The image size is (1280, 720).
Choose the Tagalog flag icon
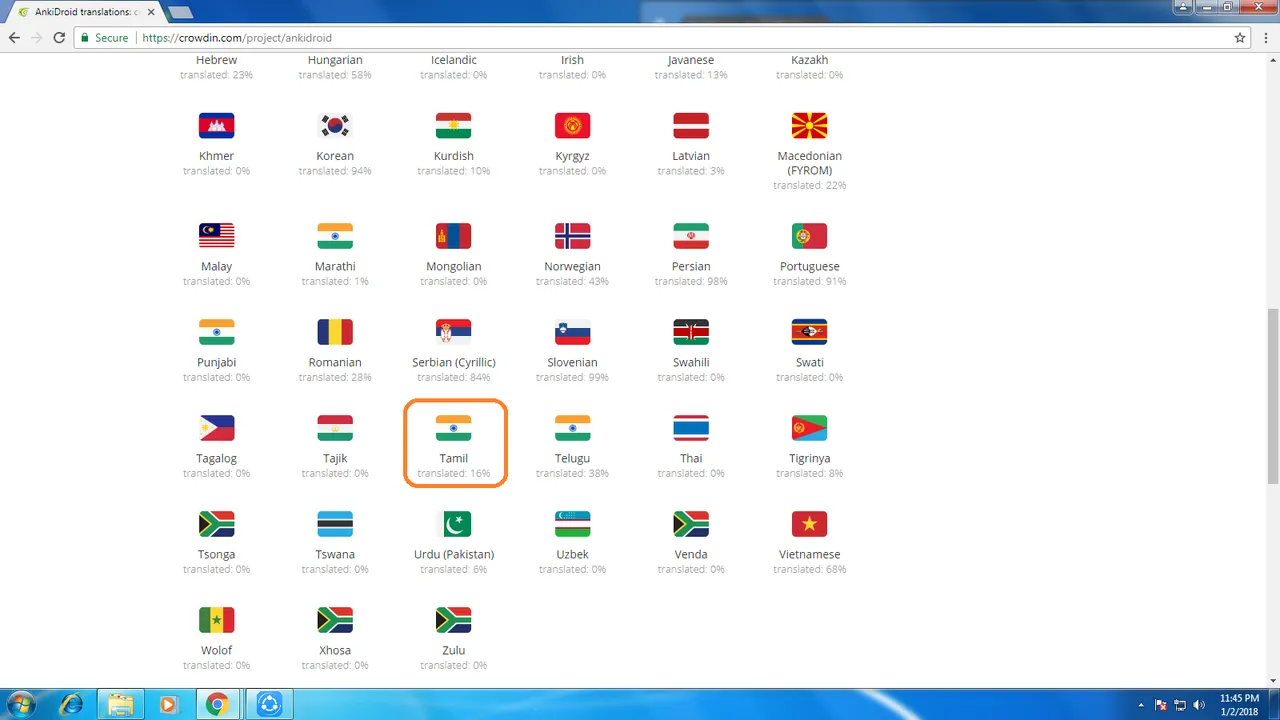coord(216,428)
